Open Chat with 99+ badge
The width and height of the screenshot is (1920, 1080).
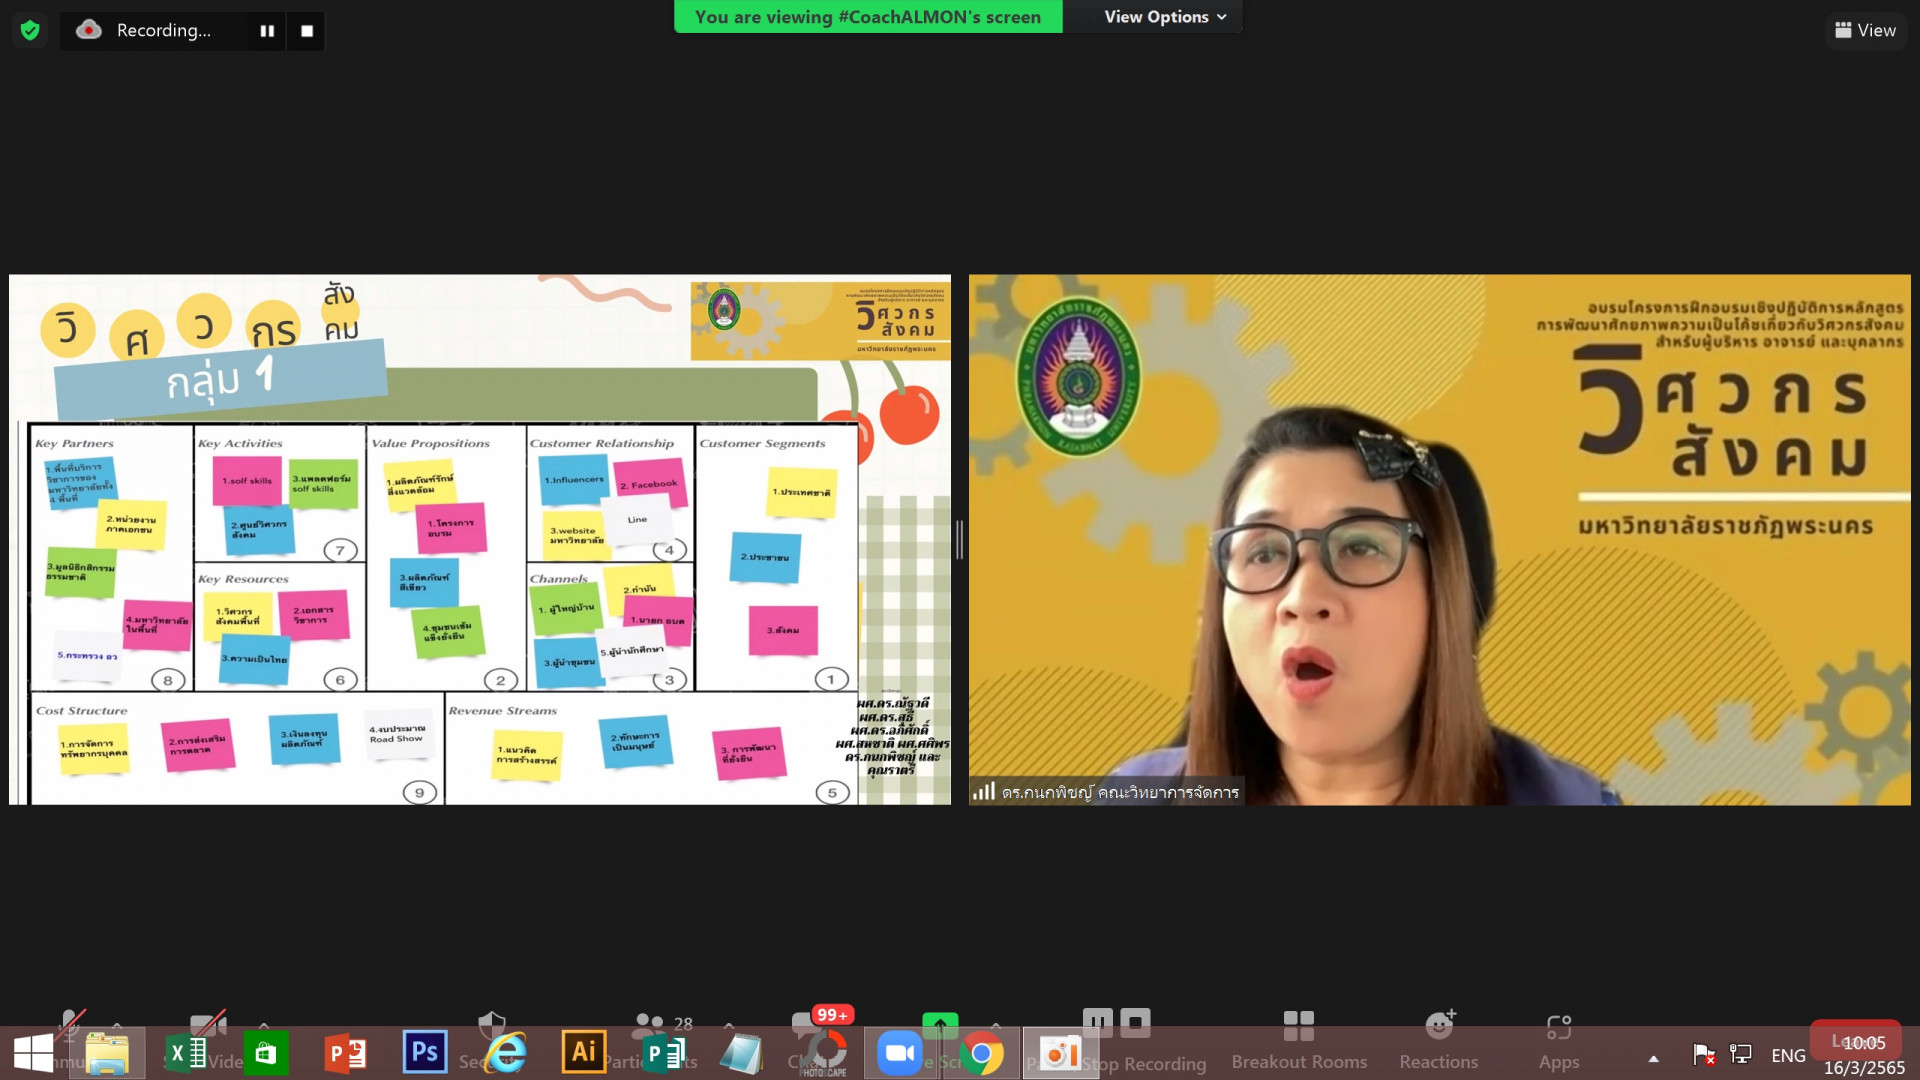tap(820, 1022)
